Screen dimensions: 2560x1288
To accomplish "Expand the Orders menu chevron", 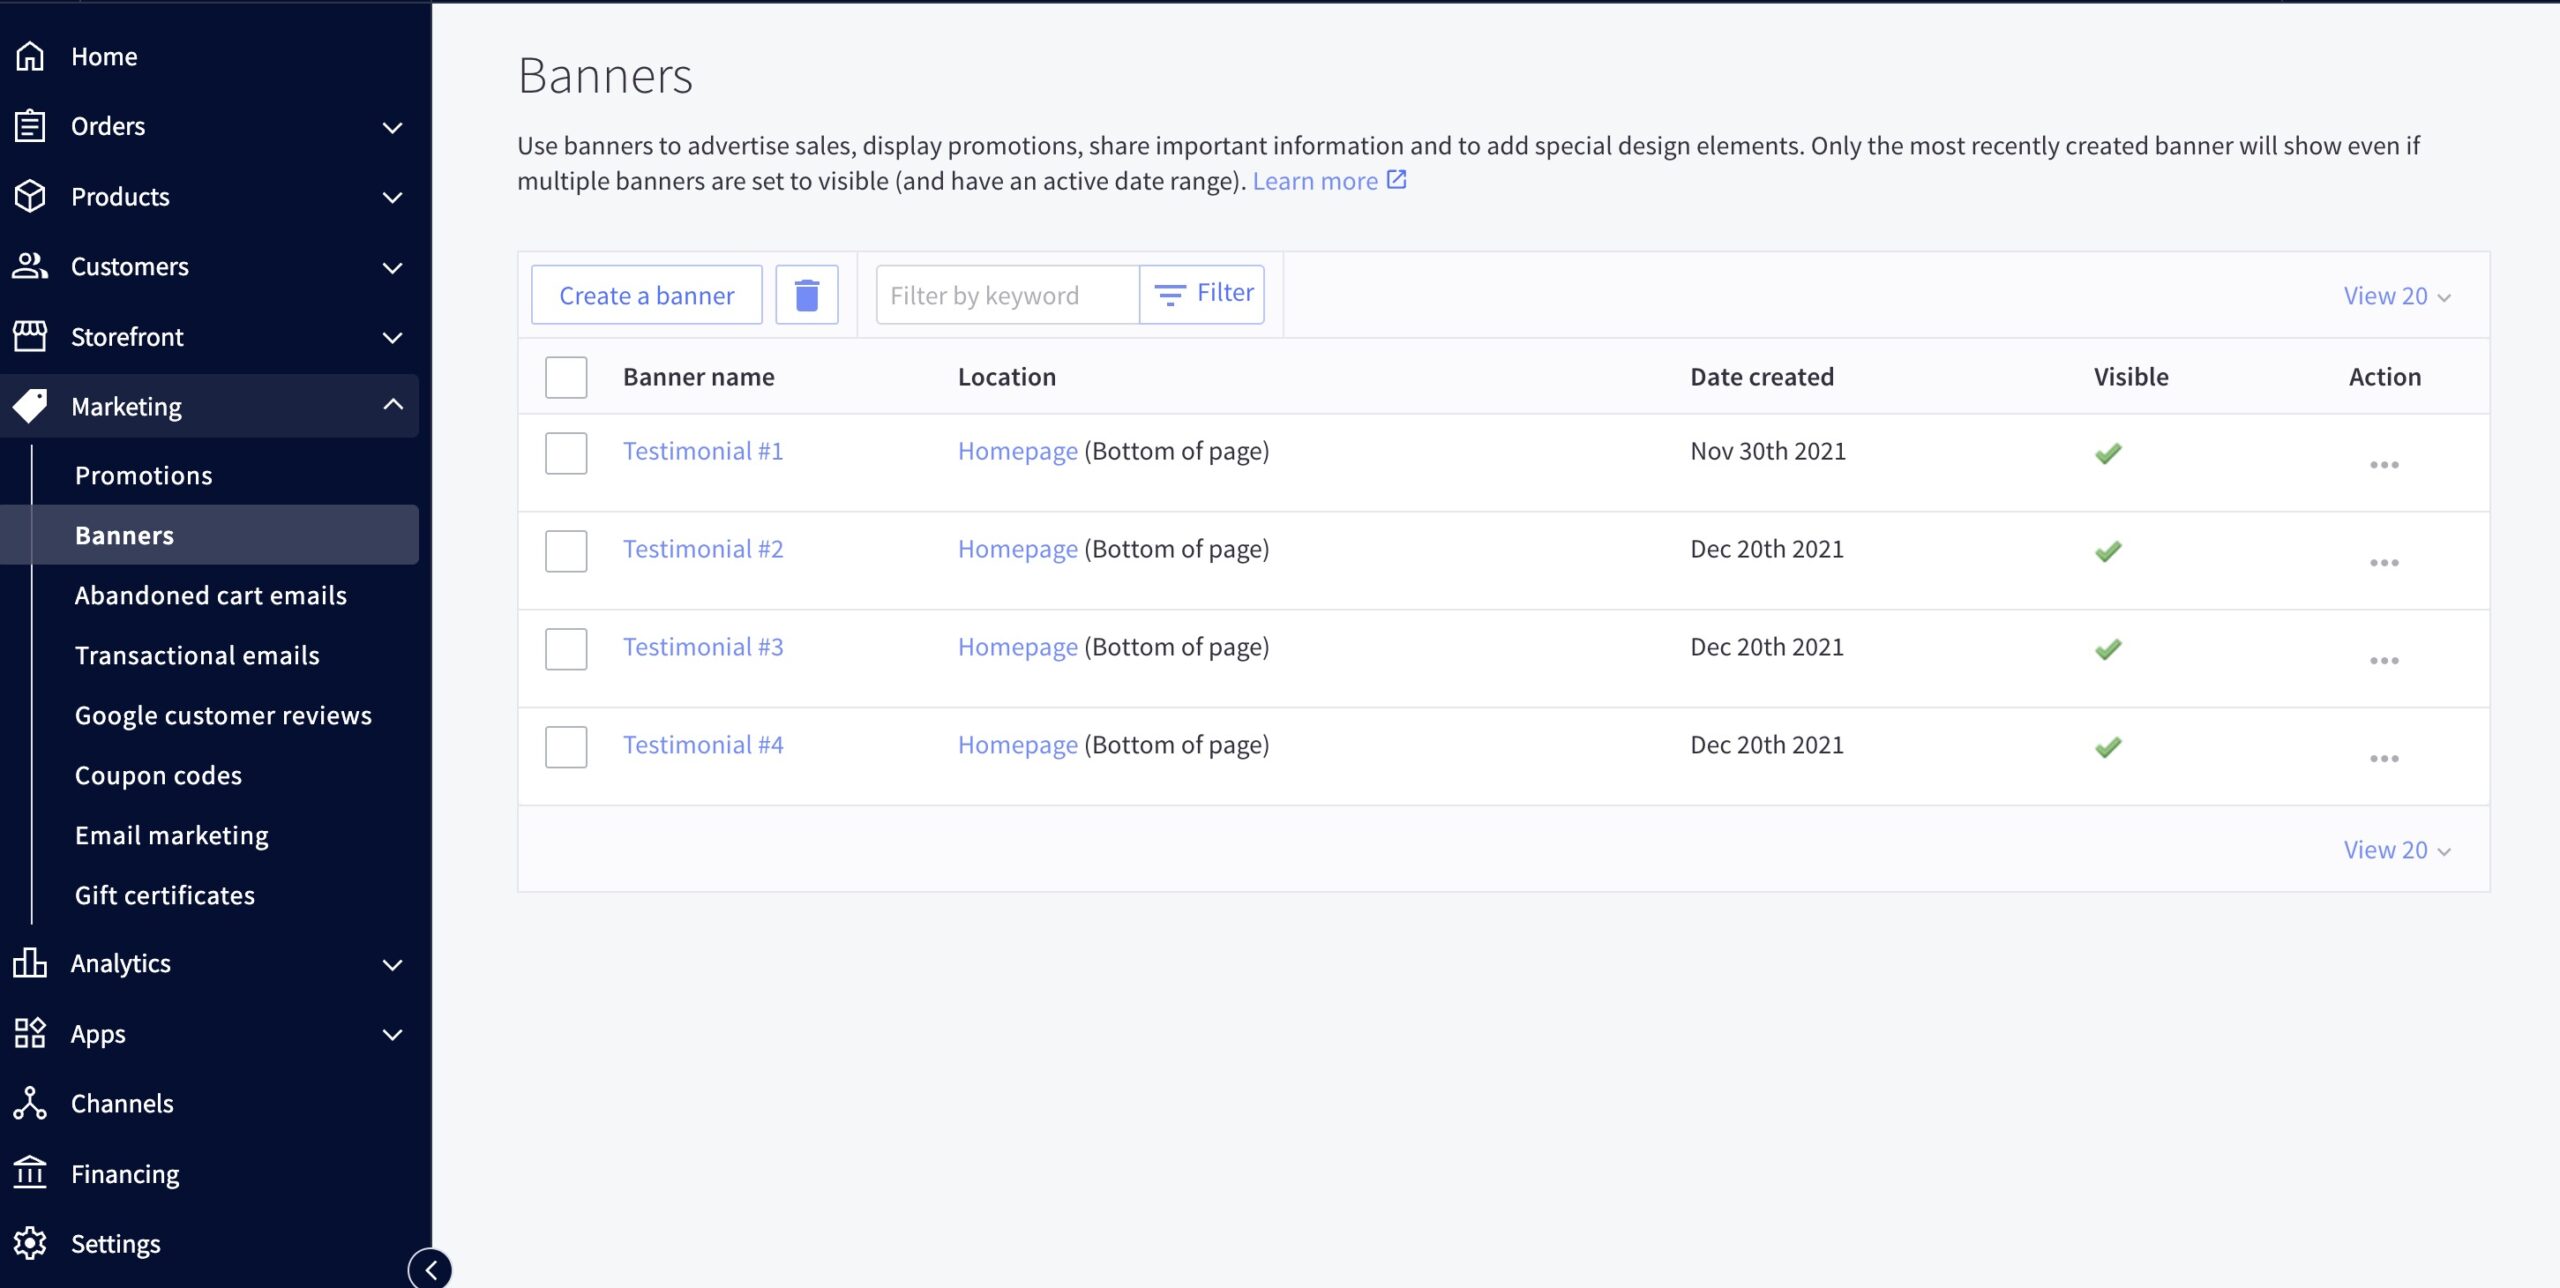I will click(x=393, y=127).
